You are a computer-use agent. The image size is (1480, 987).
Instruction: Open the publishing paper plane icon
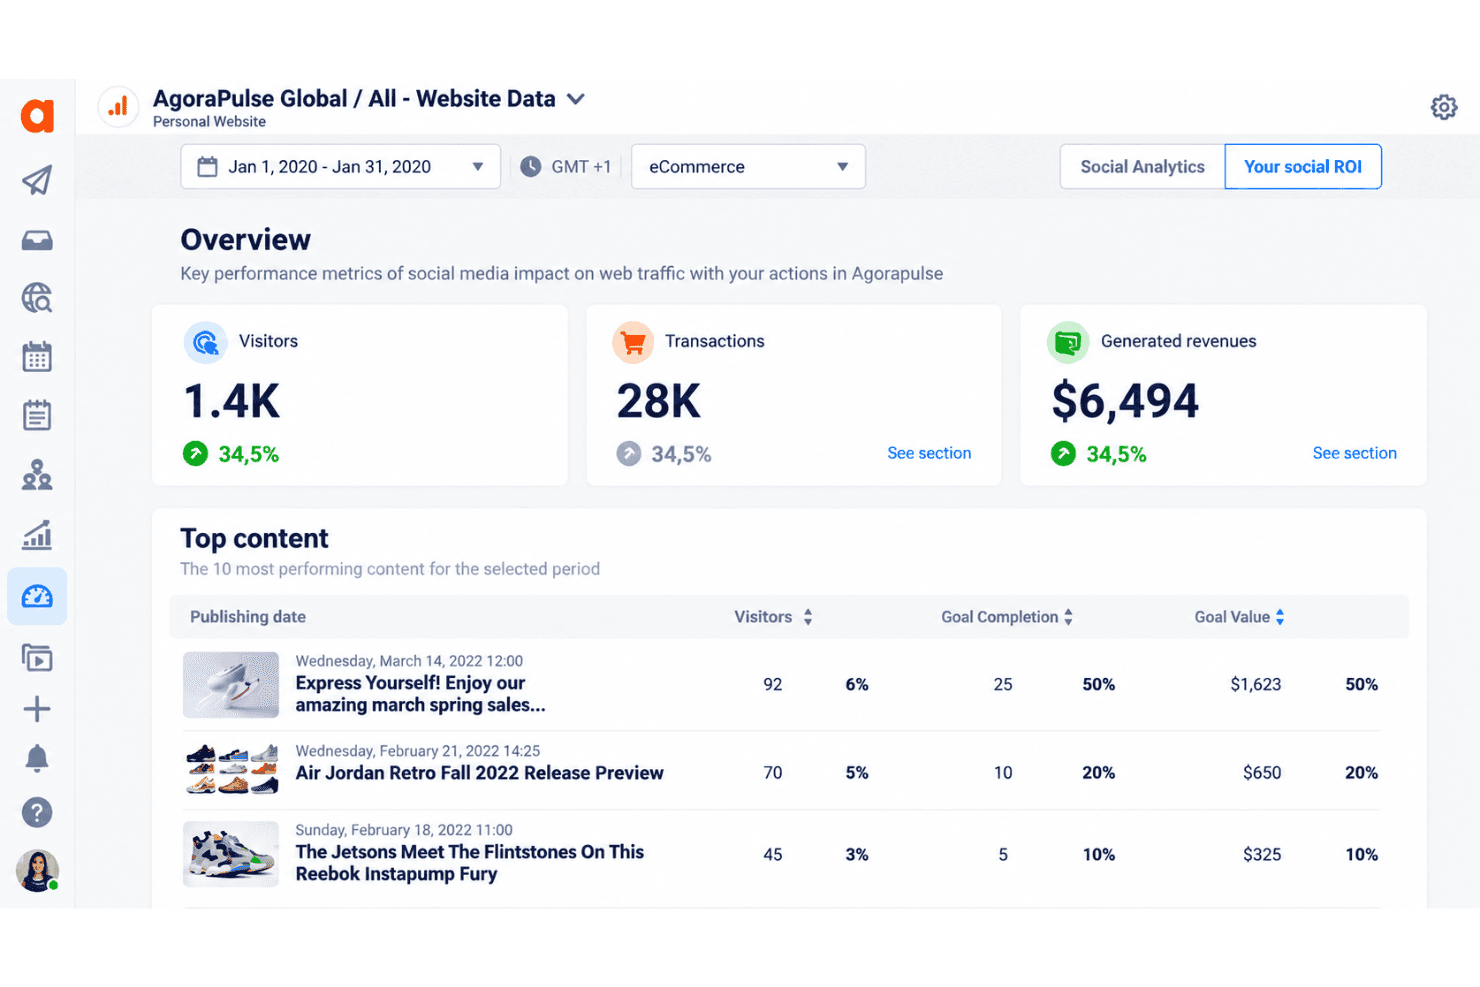tap(37, 180)
